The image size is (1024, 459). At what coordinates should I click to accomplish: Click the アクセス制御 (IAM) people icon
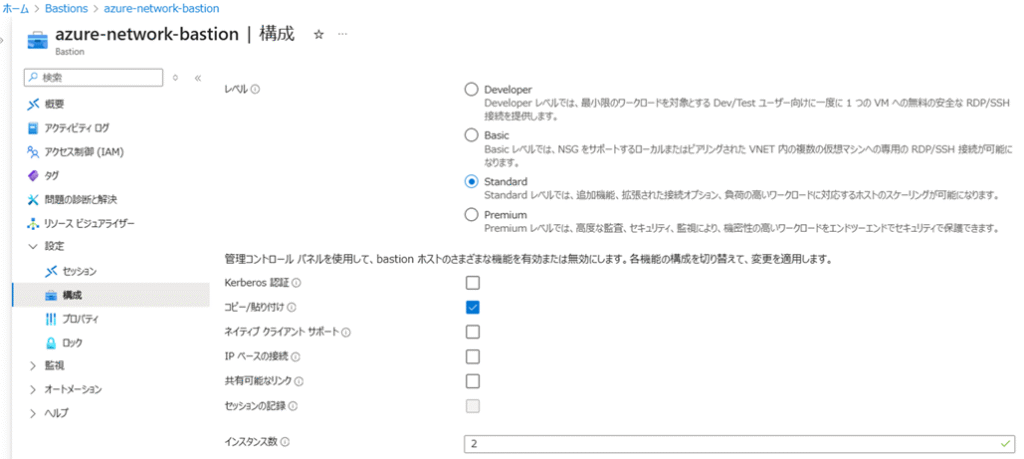click(x=33, y=151)
